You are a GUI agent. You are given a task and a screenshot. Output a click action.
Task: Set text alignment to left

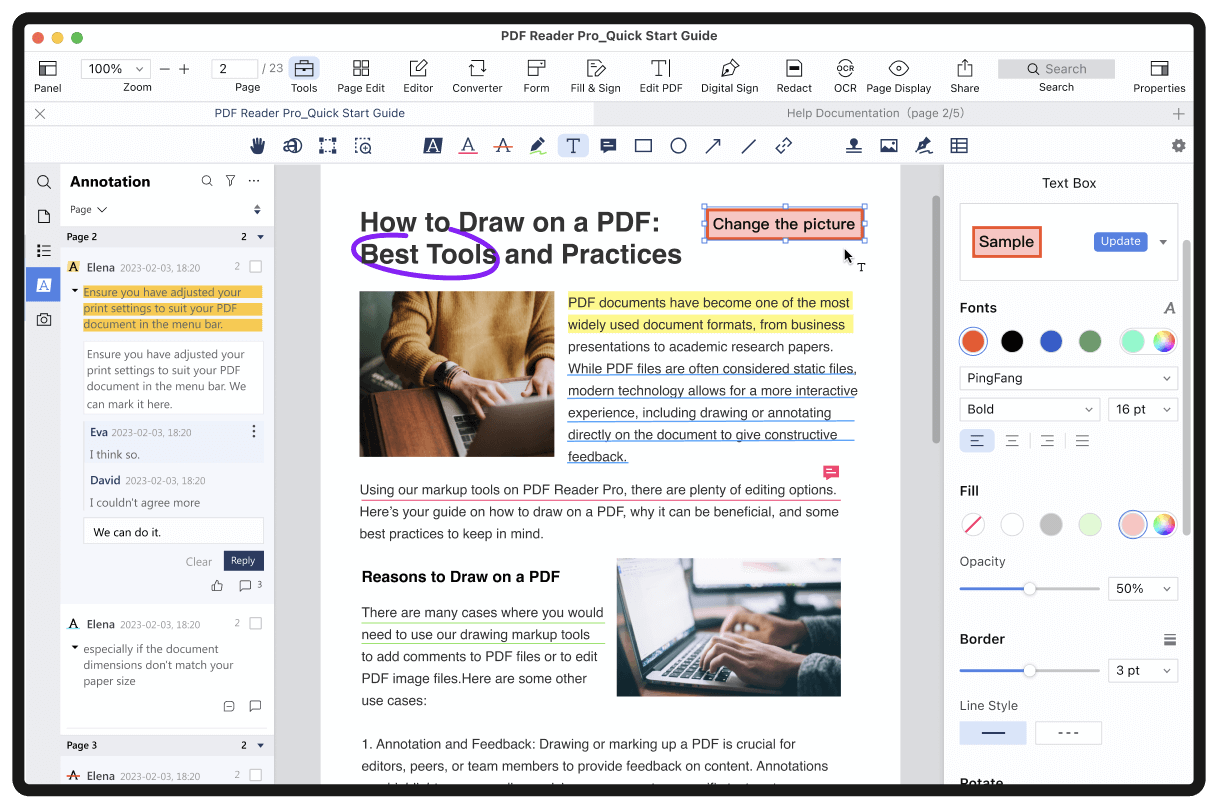[x=977, y=441]
